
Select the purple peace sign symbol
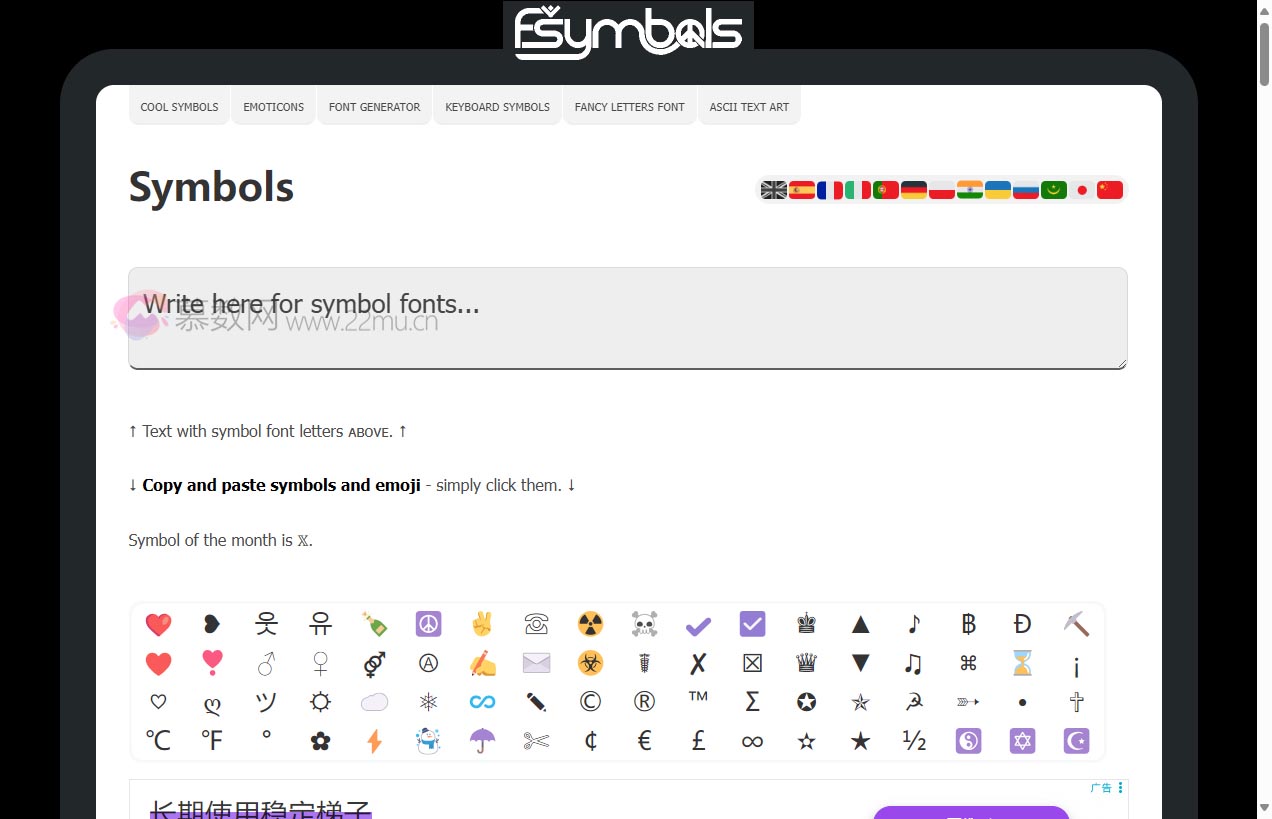[428, 624]
